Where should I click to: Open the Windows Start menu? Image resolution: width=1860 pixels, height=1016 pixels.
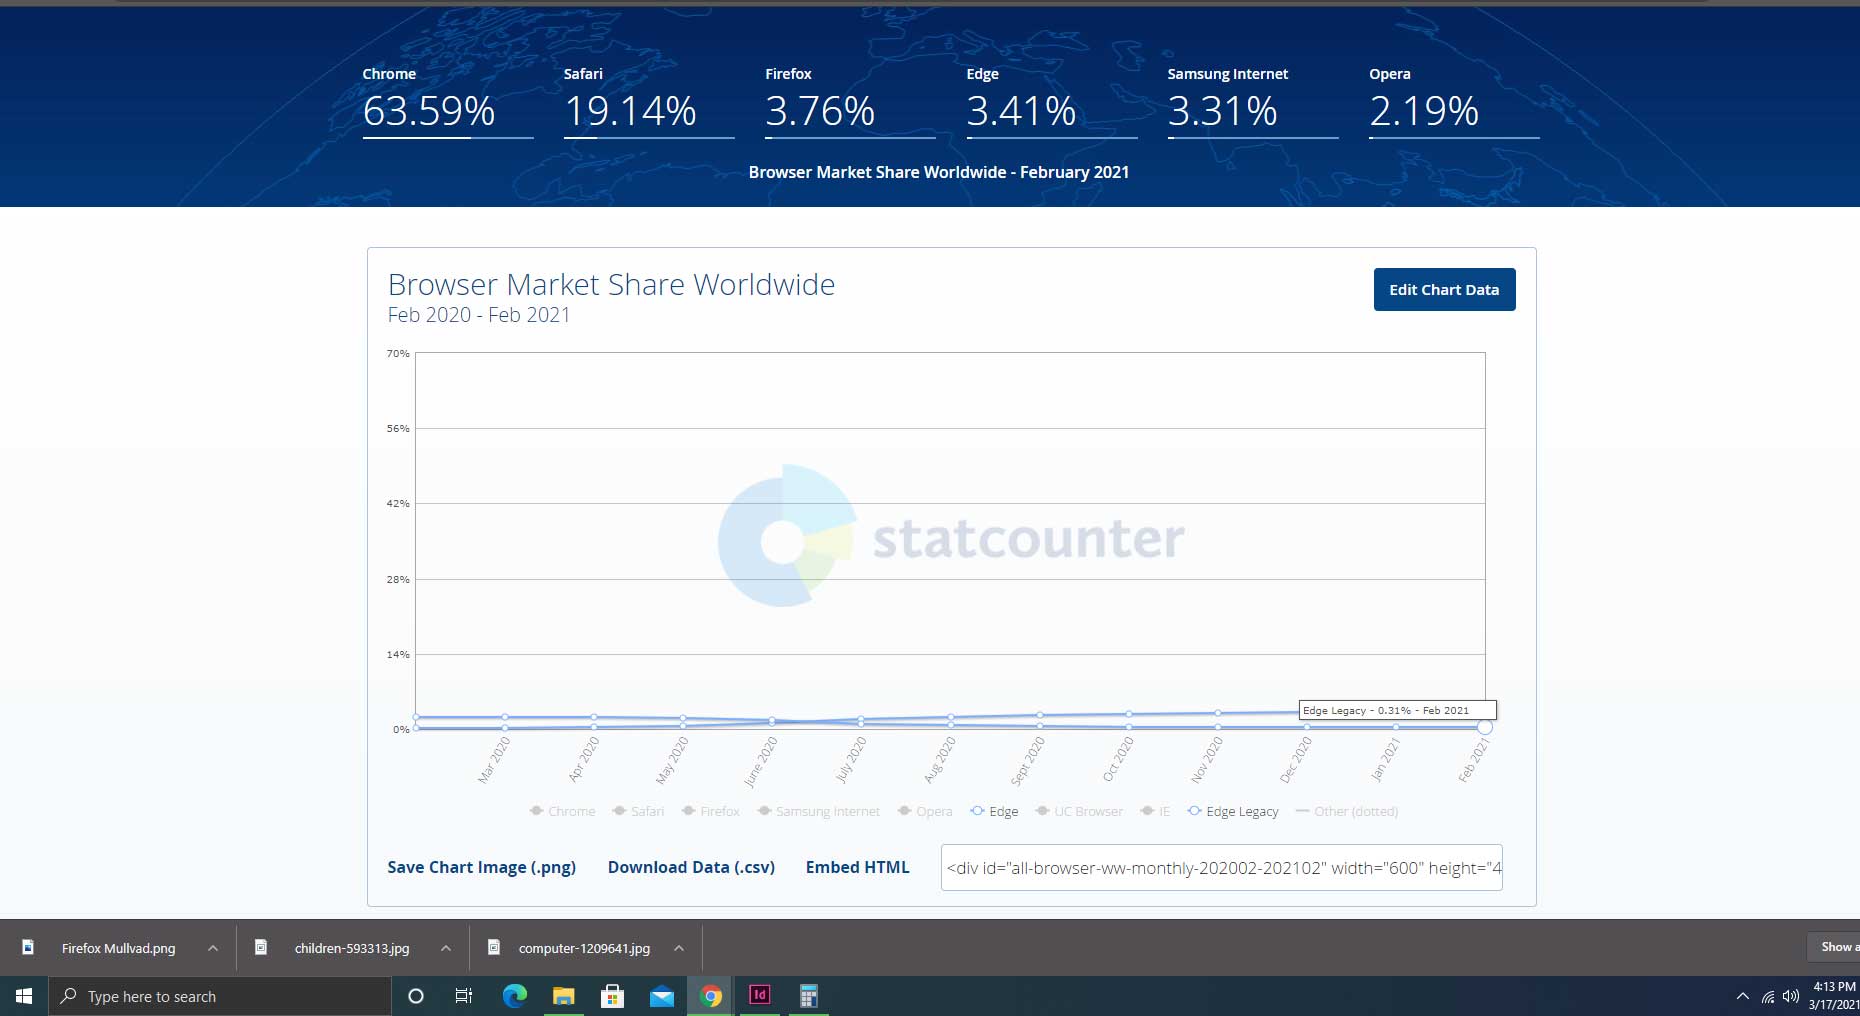24,996
